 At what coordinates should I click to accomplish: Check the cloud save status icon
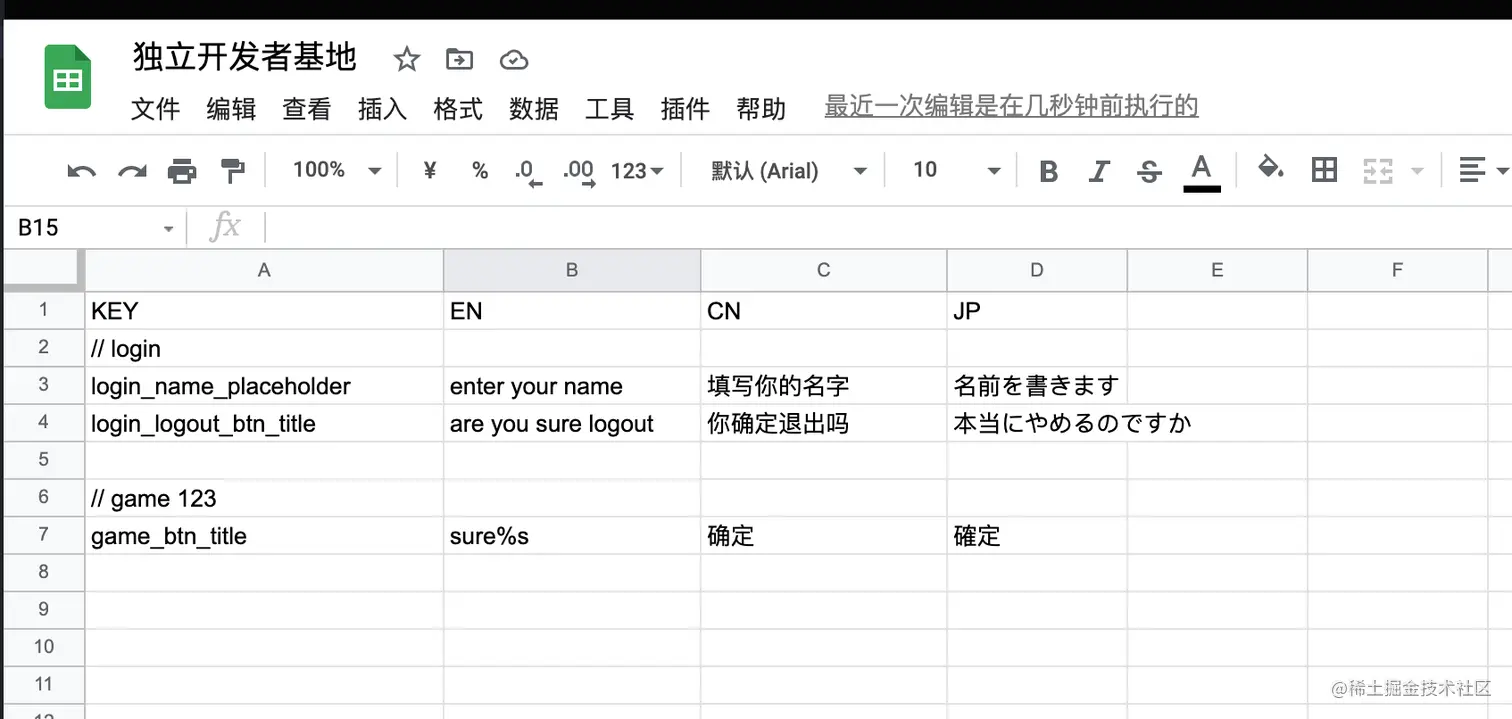[513, 60]
